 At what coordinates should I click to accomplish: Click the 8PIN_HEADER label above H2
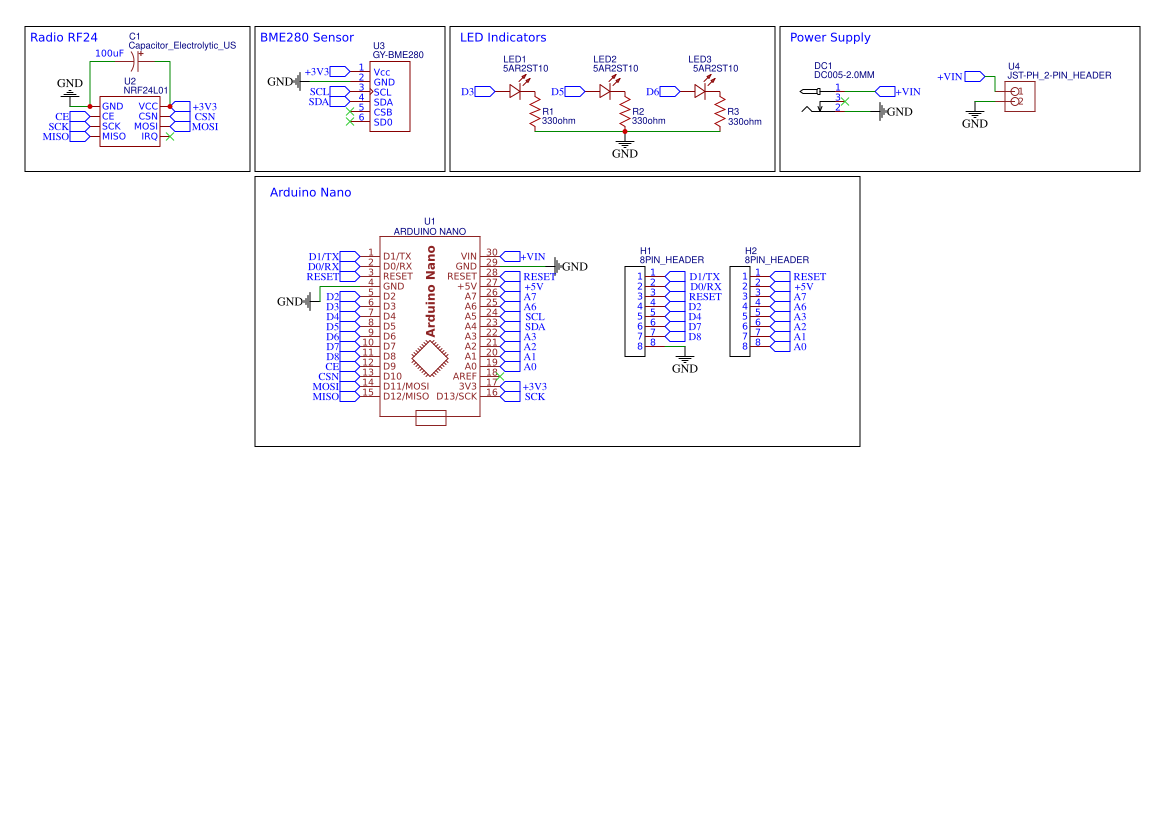pos(776,260)
